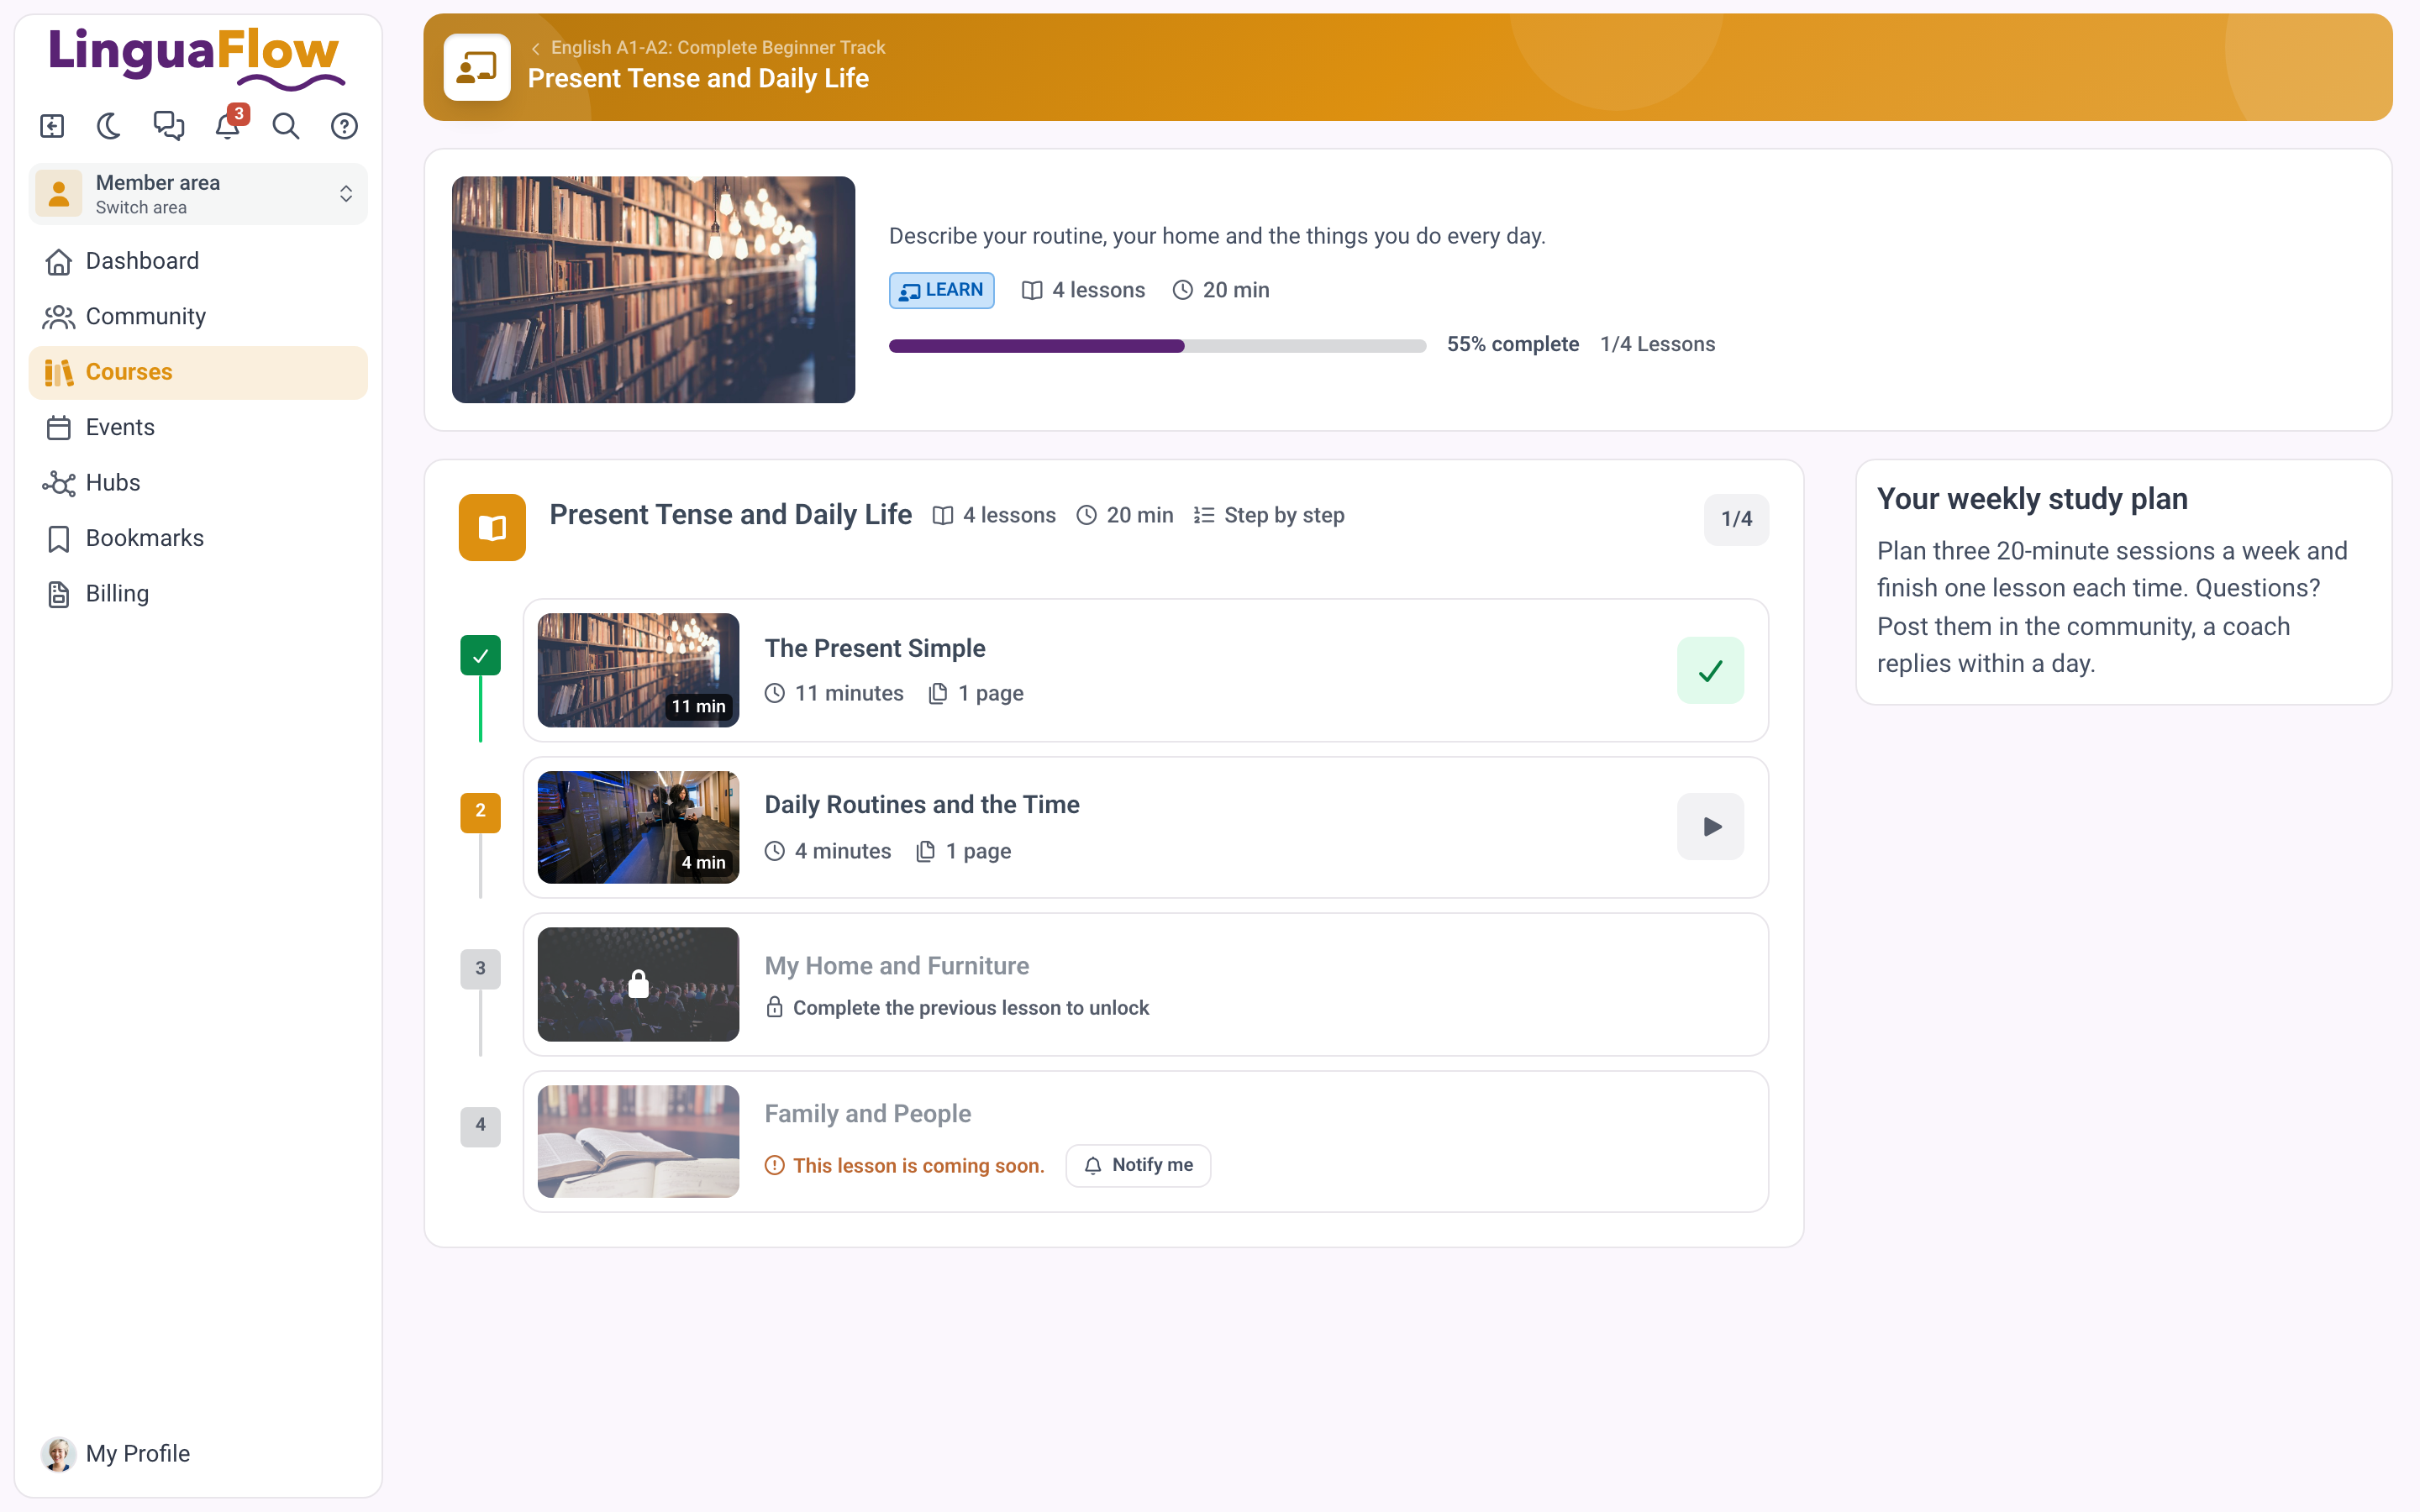Open The Present Simple thumbnail
2420x1512 pixels.
click(638, 670)
